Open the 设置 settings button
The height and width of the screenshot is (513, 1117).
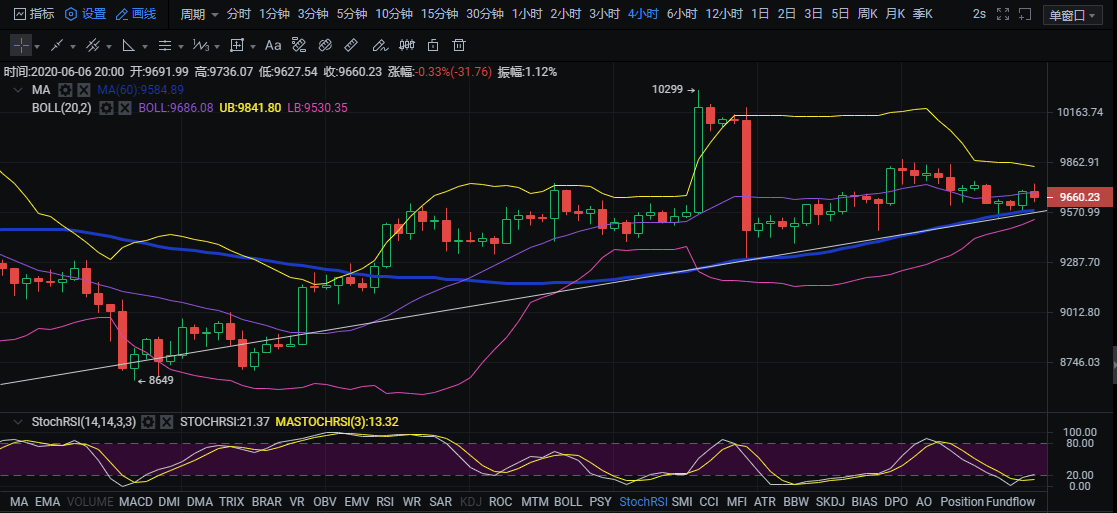(x=85, y=14)
